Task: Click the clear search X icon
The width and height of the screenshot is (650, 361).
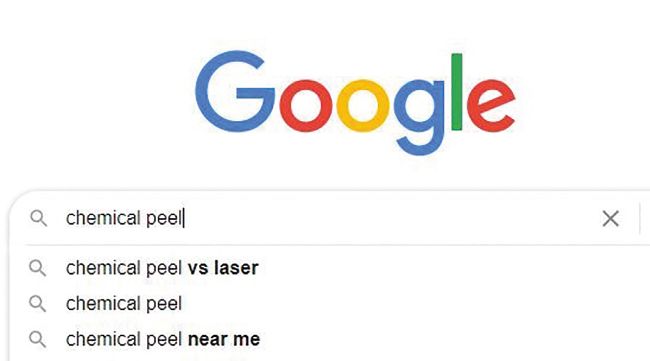Action: point(610,218)
